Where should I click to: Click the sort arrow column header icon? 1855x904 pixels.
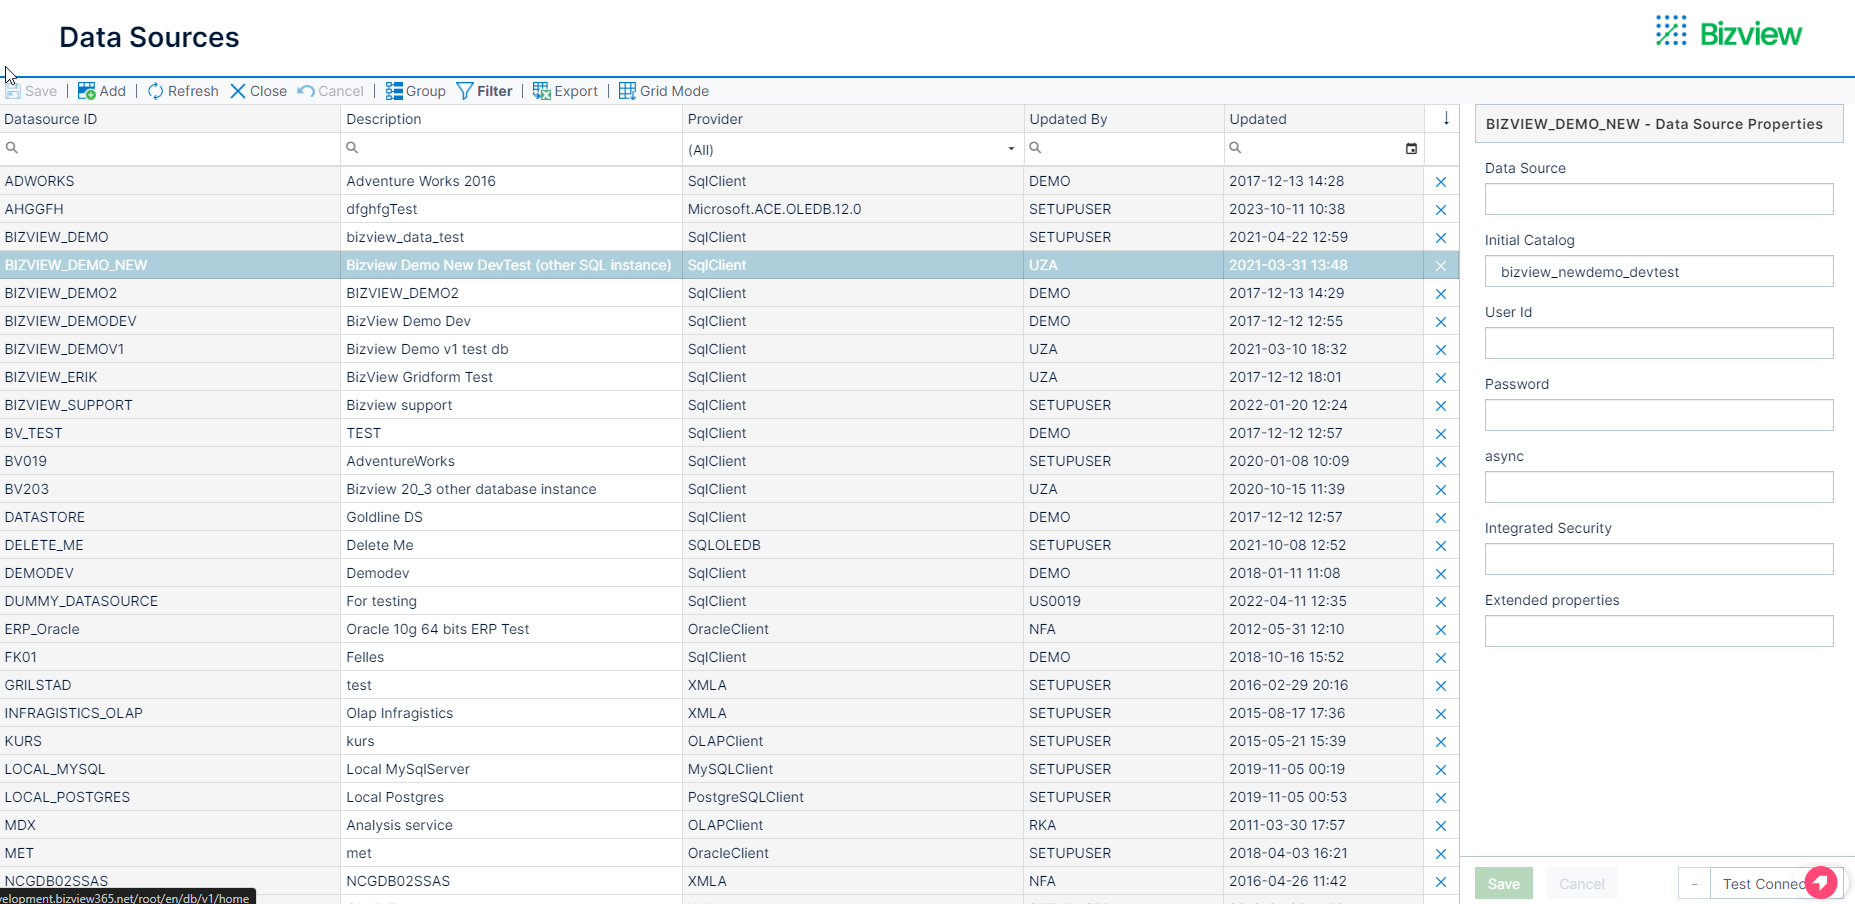(x=1446, y=118)
